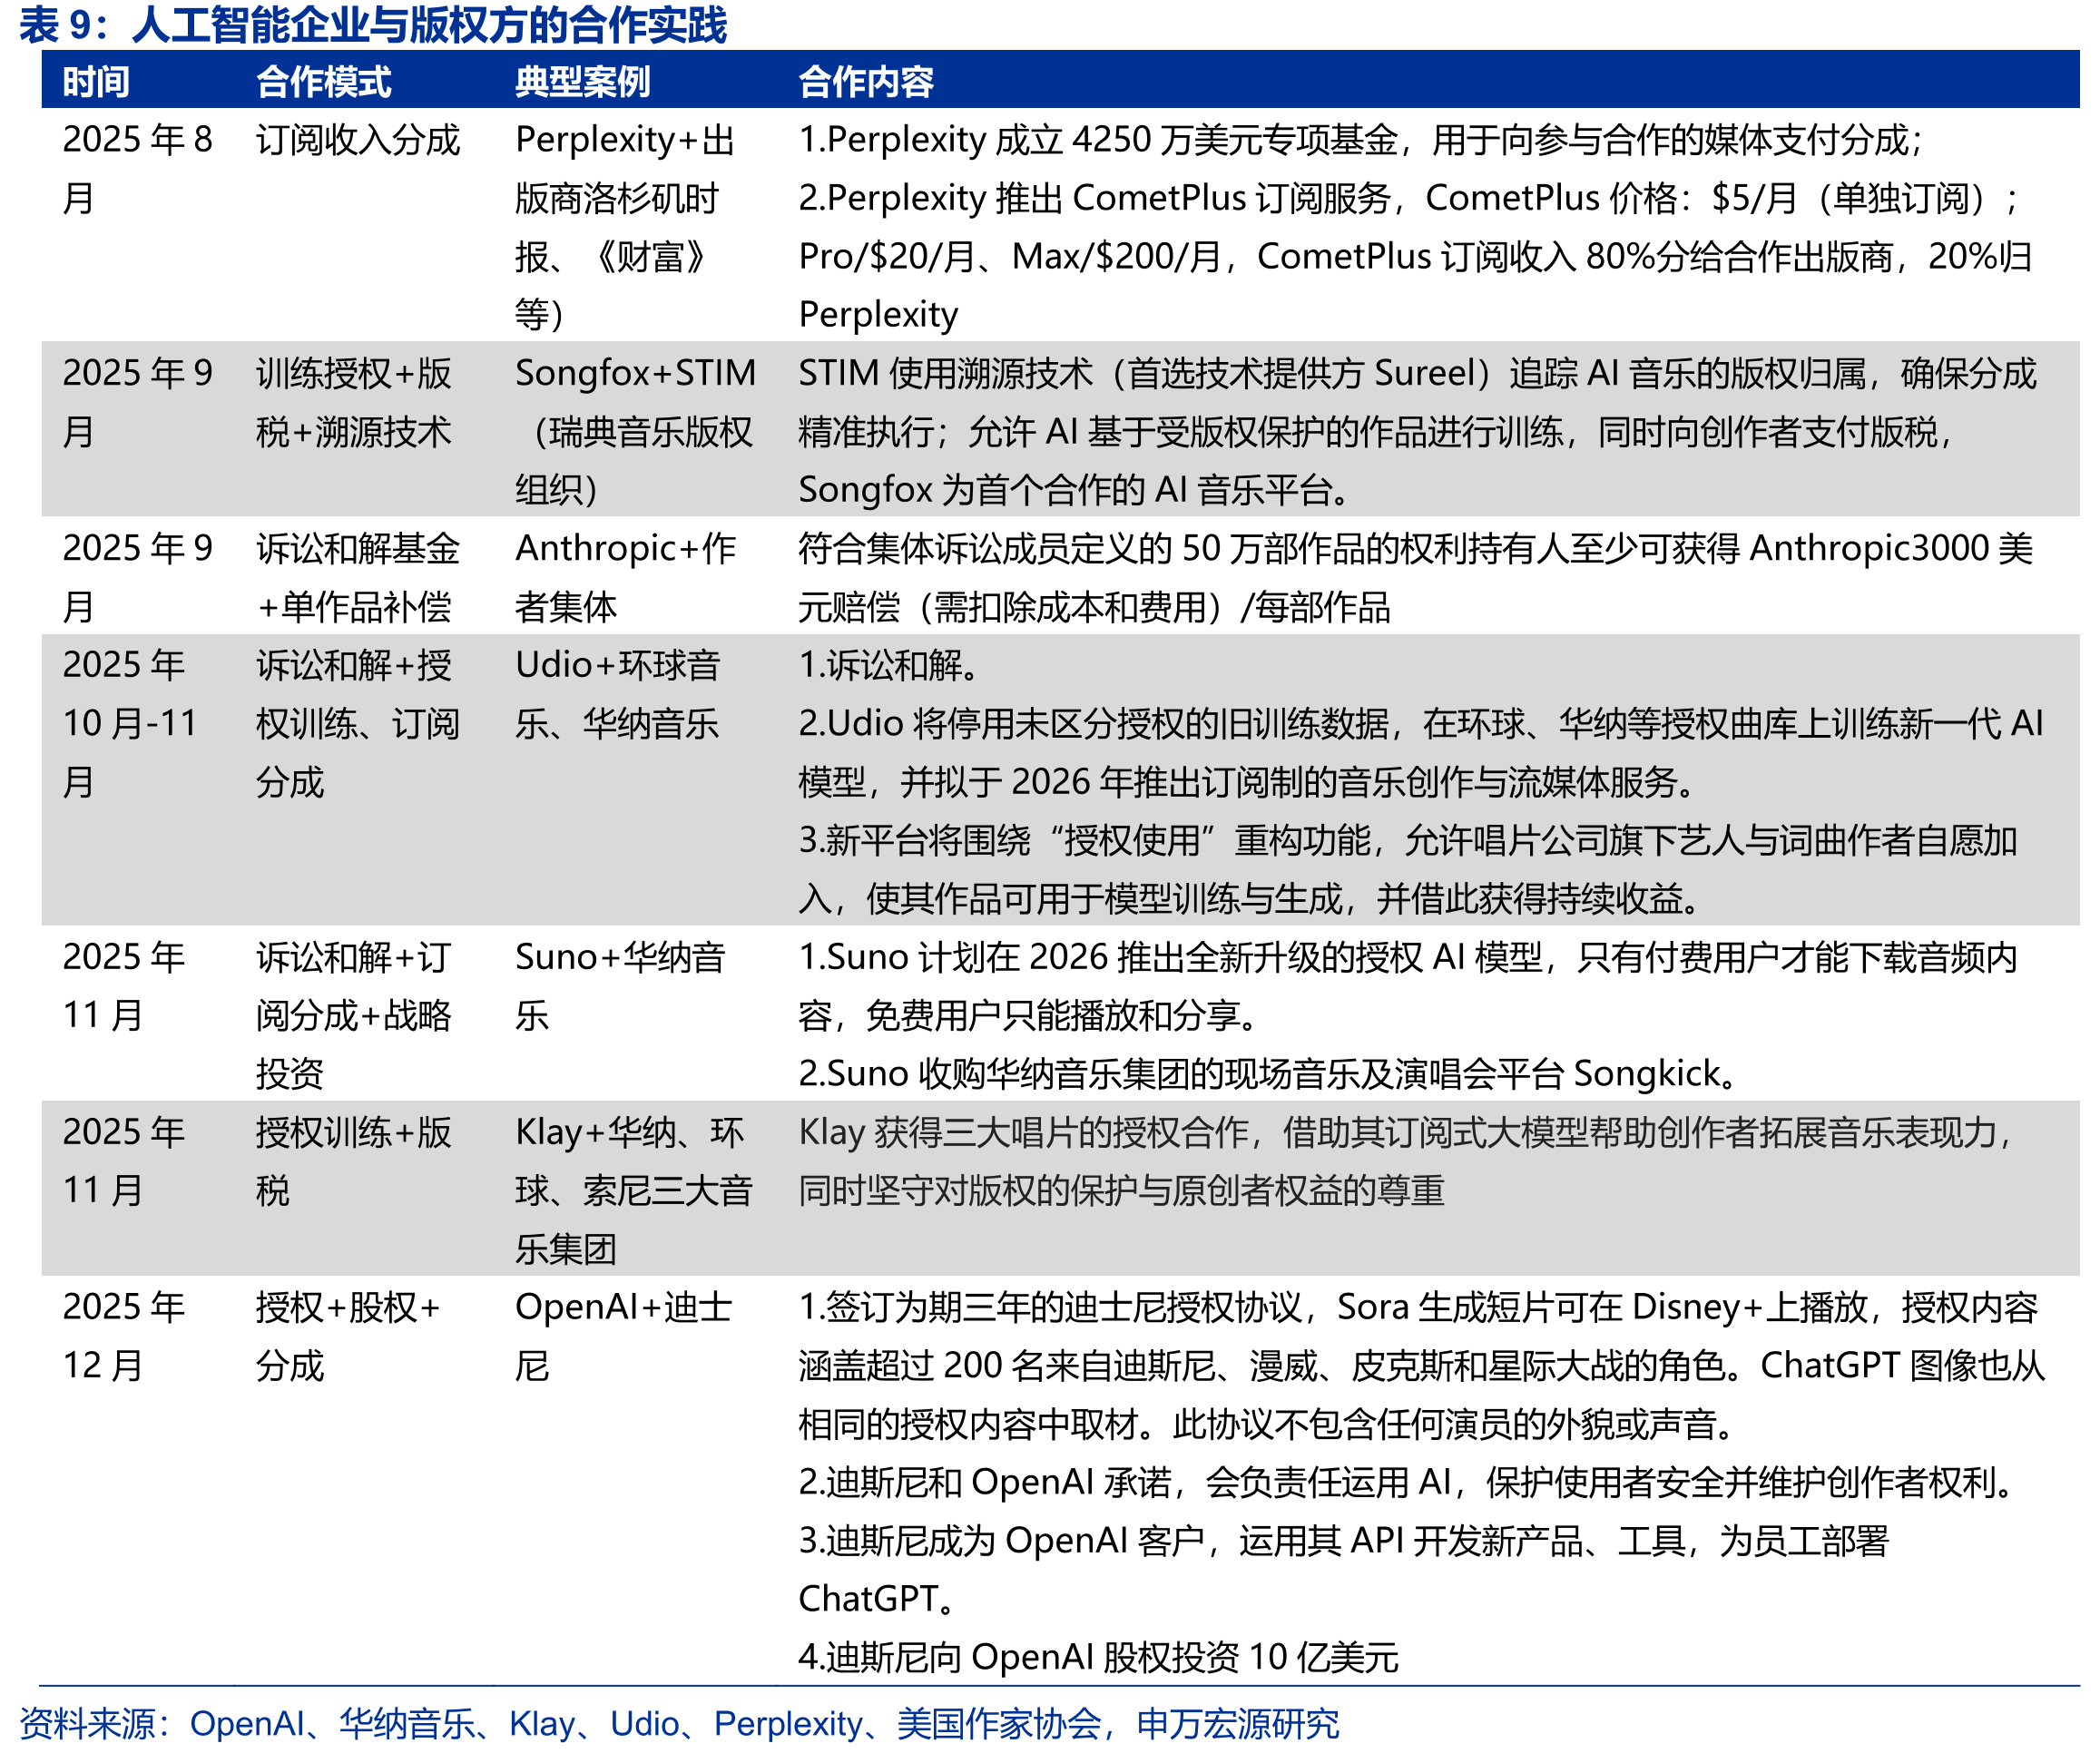Click the line 'Pro/$20/月、Max/$200/月'
The width and height of the screenshot is (2100, 1753).
(x=1415, y=257)
